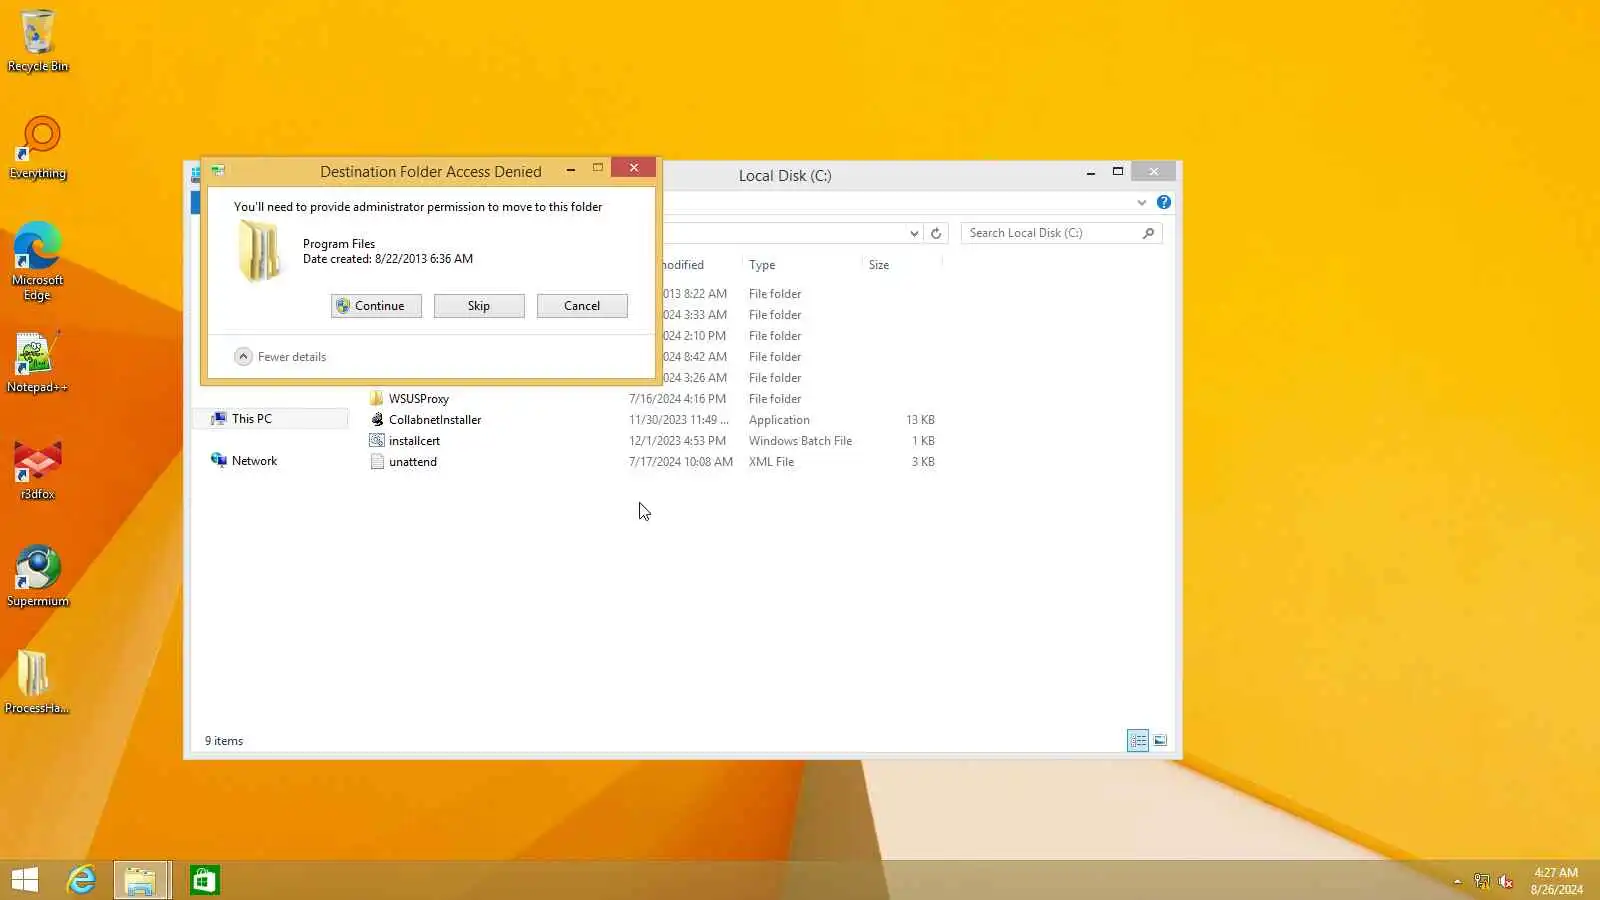Click the muted volume tray icon

(1506, 881)
